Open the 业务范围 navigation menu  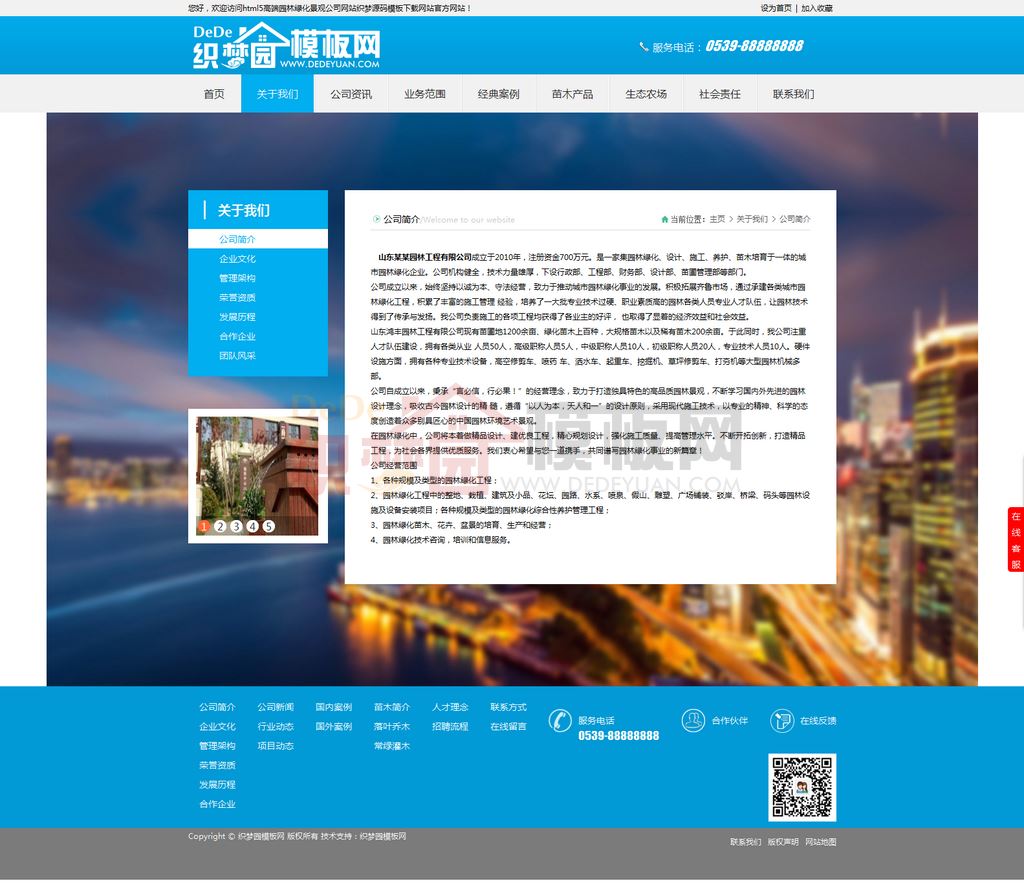pyautogui.click(x=425, y=94)
